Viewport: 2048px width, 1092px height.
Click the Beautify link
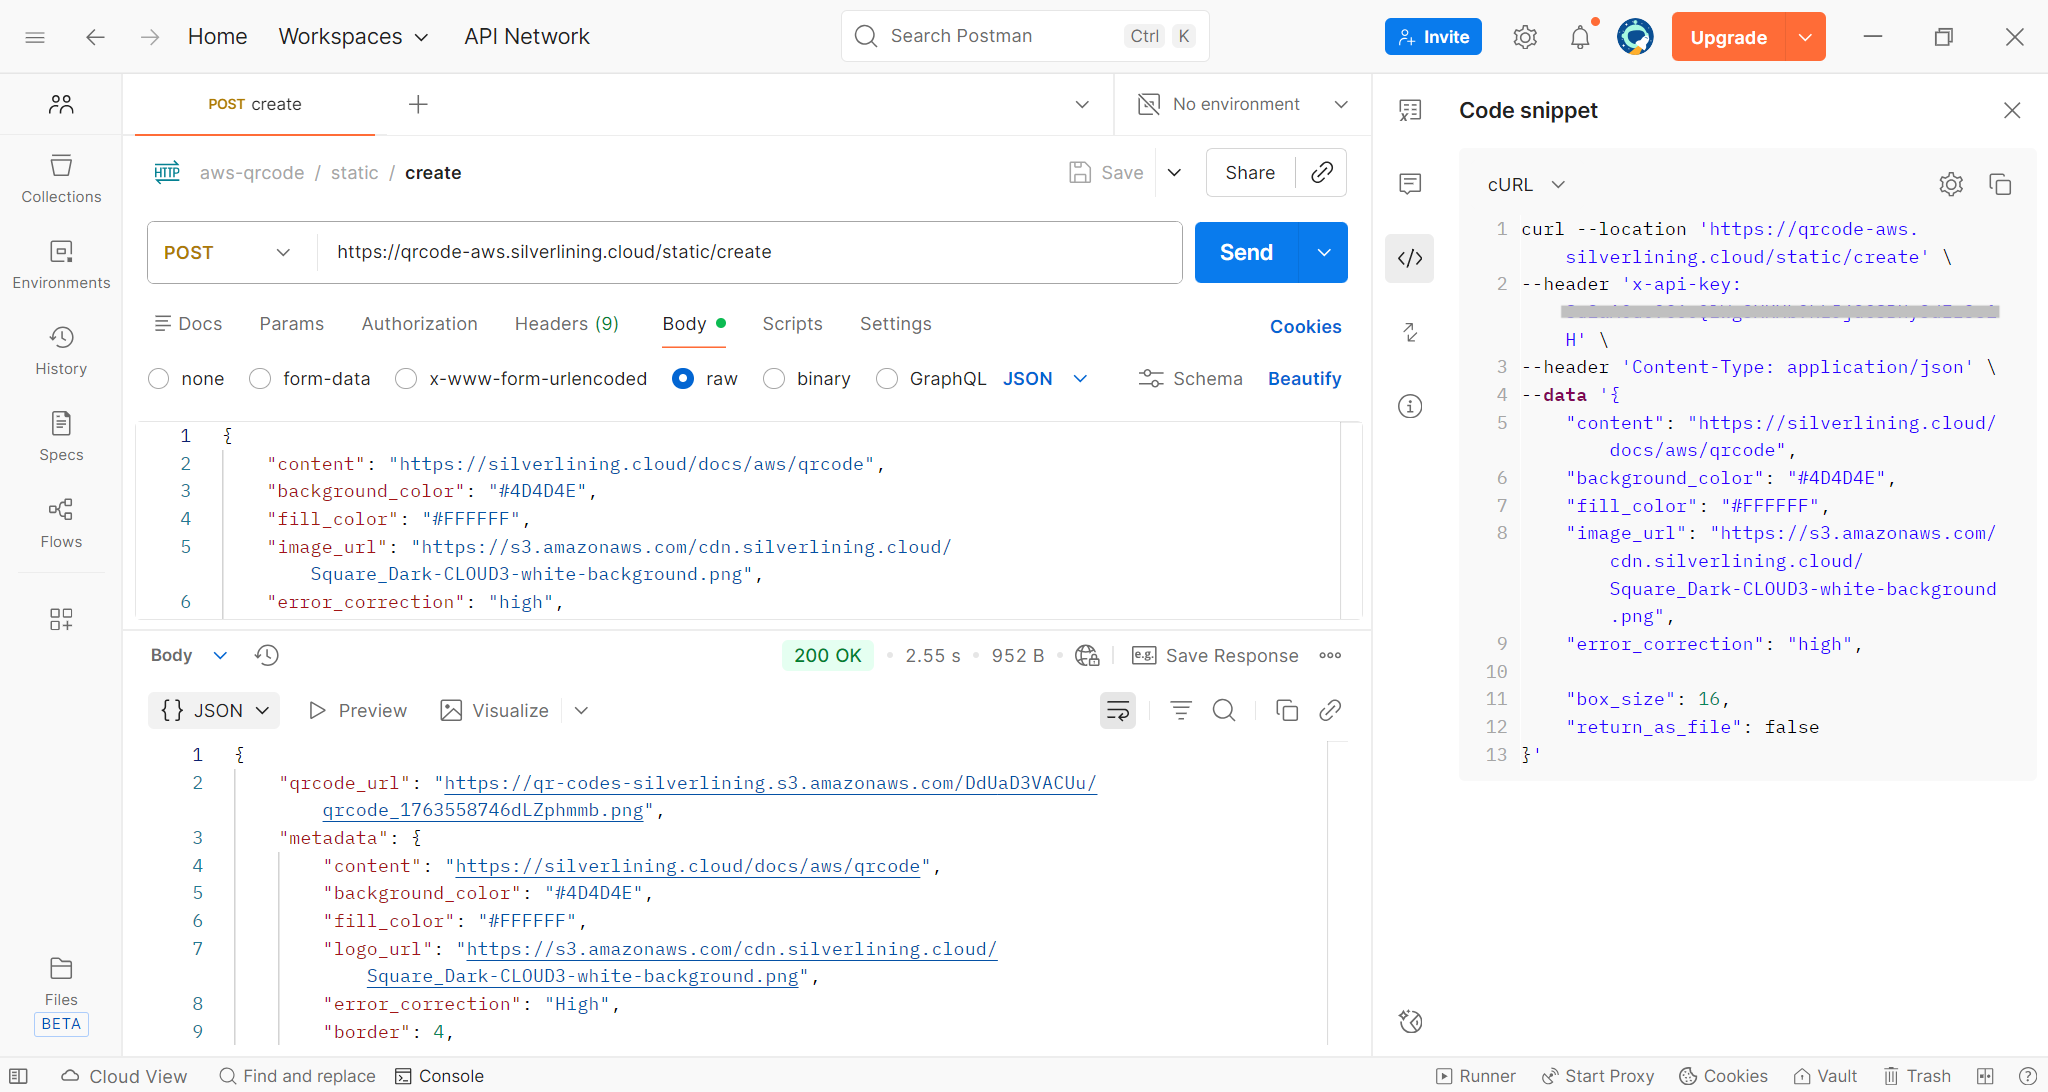[x=1304, y=379]
